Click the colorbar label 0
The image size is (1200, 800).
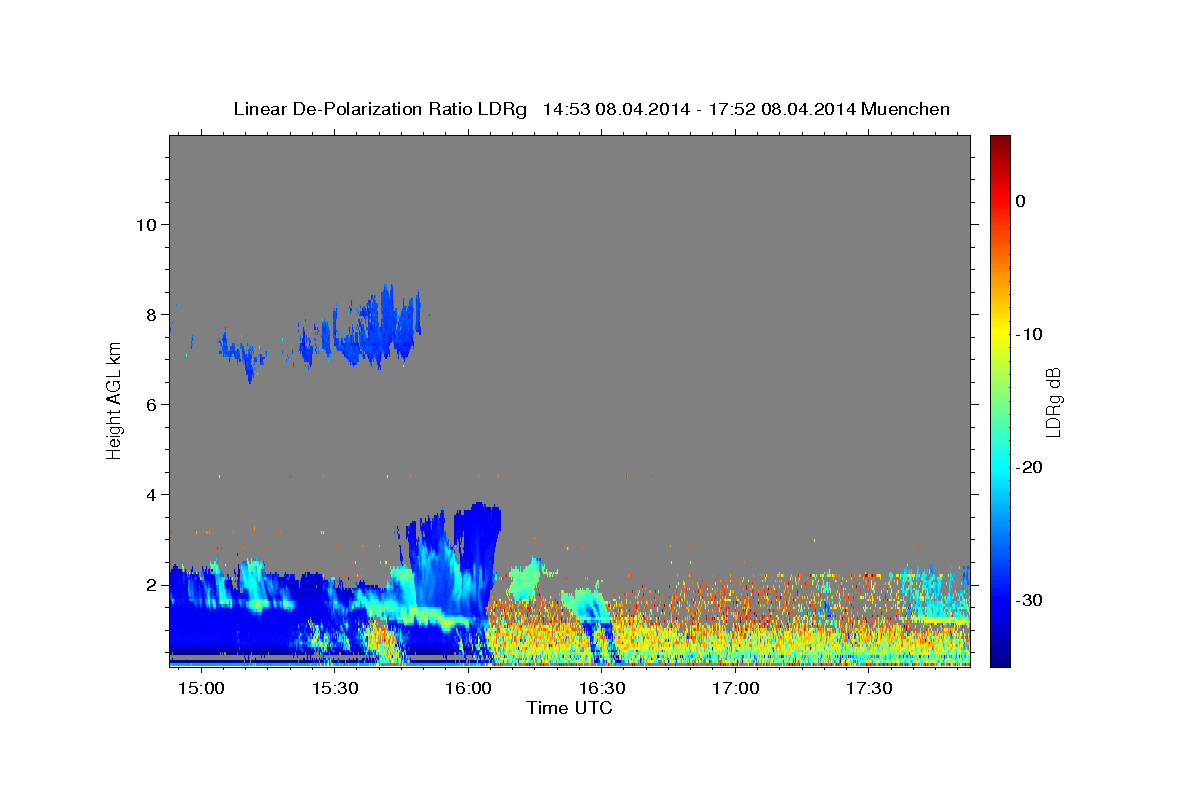pyautogui.click(x=1021, y=201)
